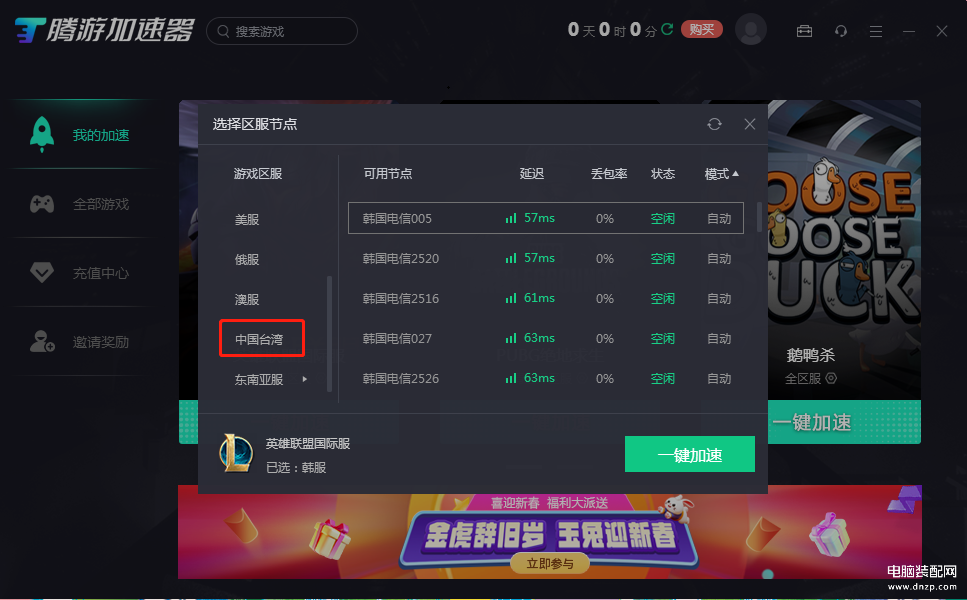Click the League of Legends game icon

pos(236,453)
